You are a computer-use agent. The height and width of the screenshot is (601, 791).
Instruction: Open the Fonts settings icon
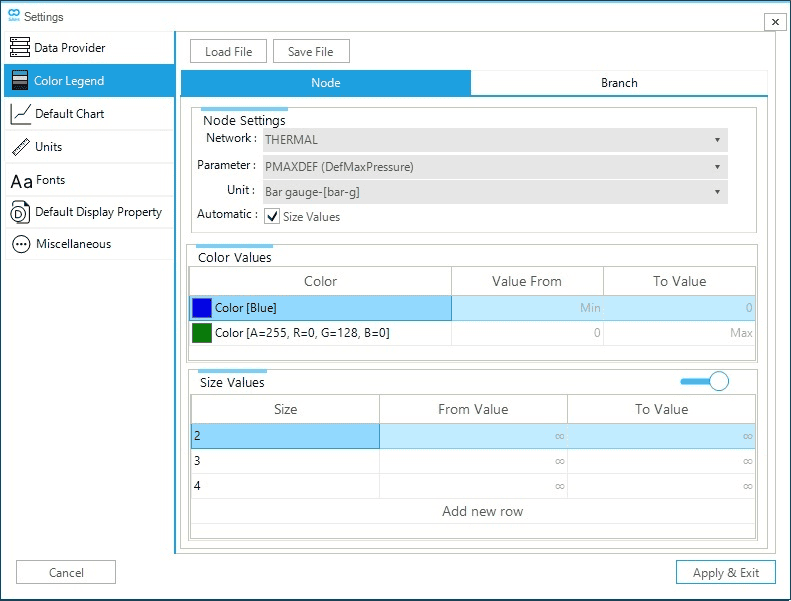point(21,181)
